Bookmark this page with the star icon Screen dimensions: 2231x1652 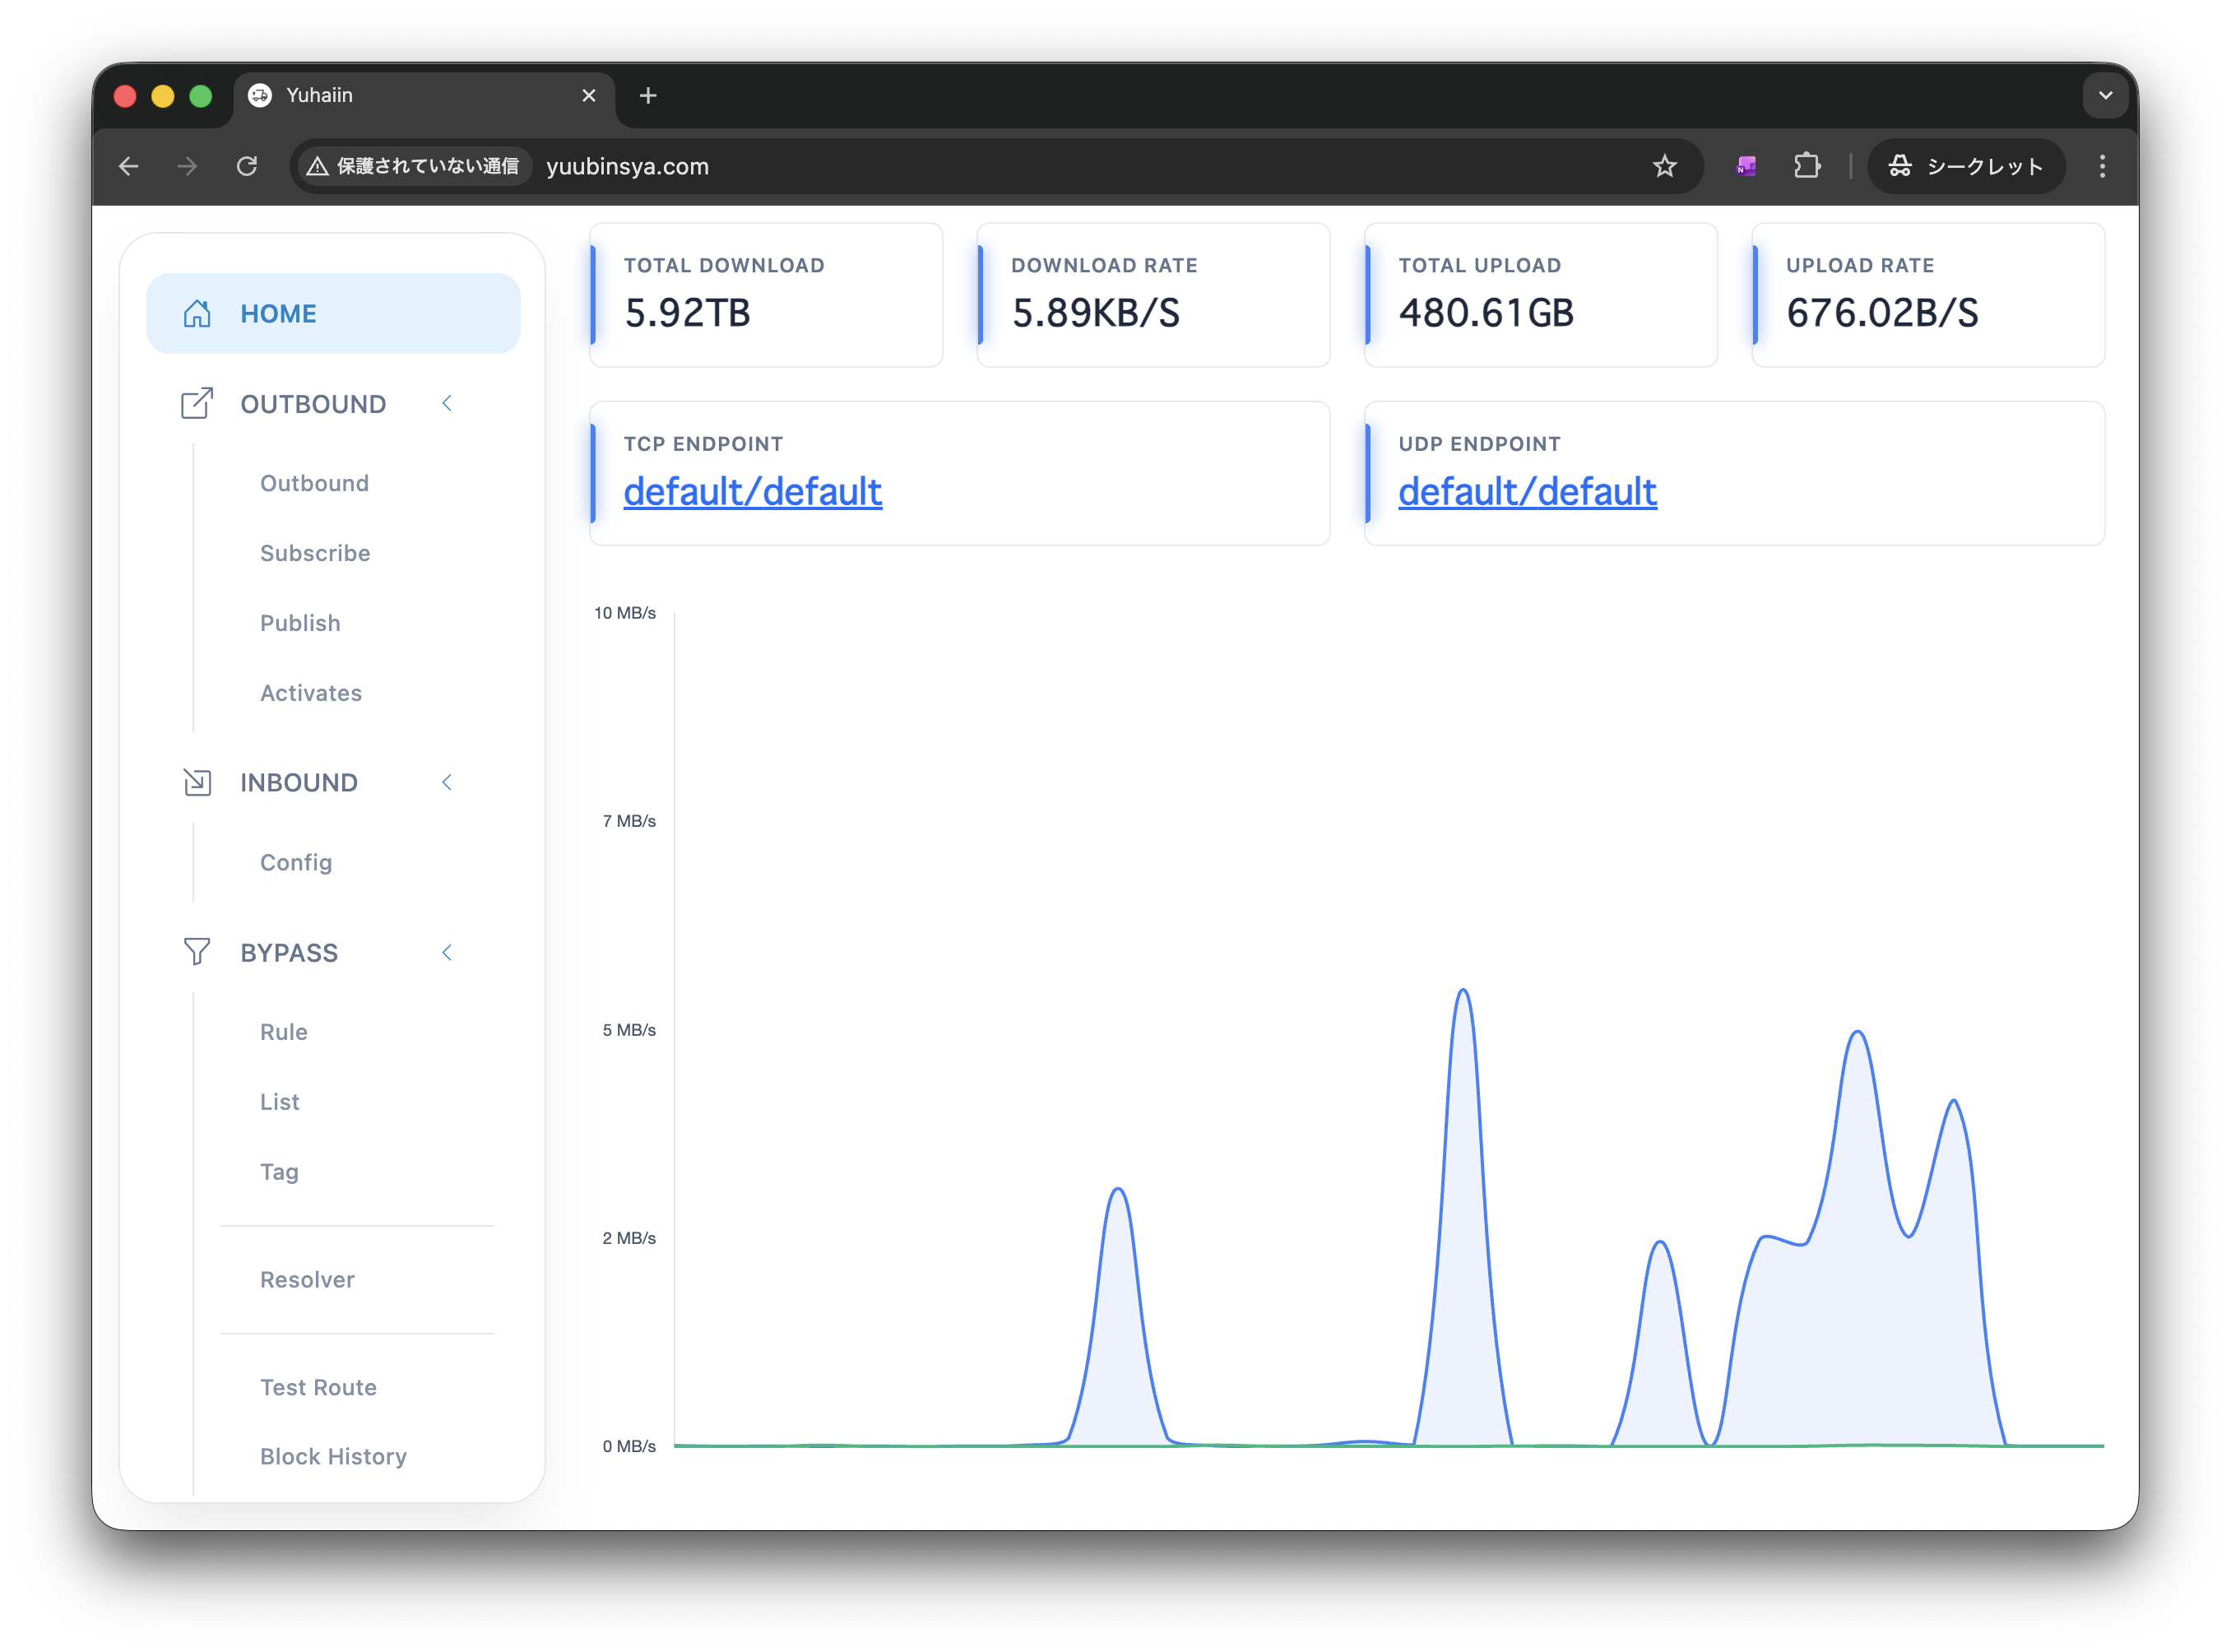pyautogui.click(x=1664, y=166)
